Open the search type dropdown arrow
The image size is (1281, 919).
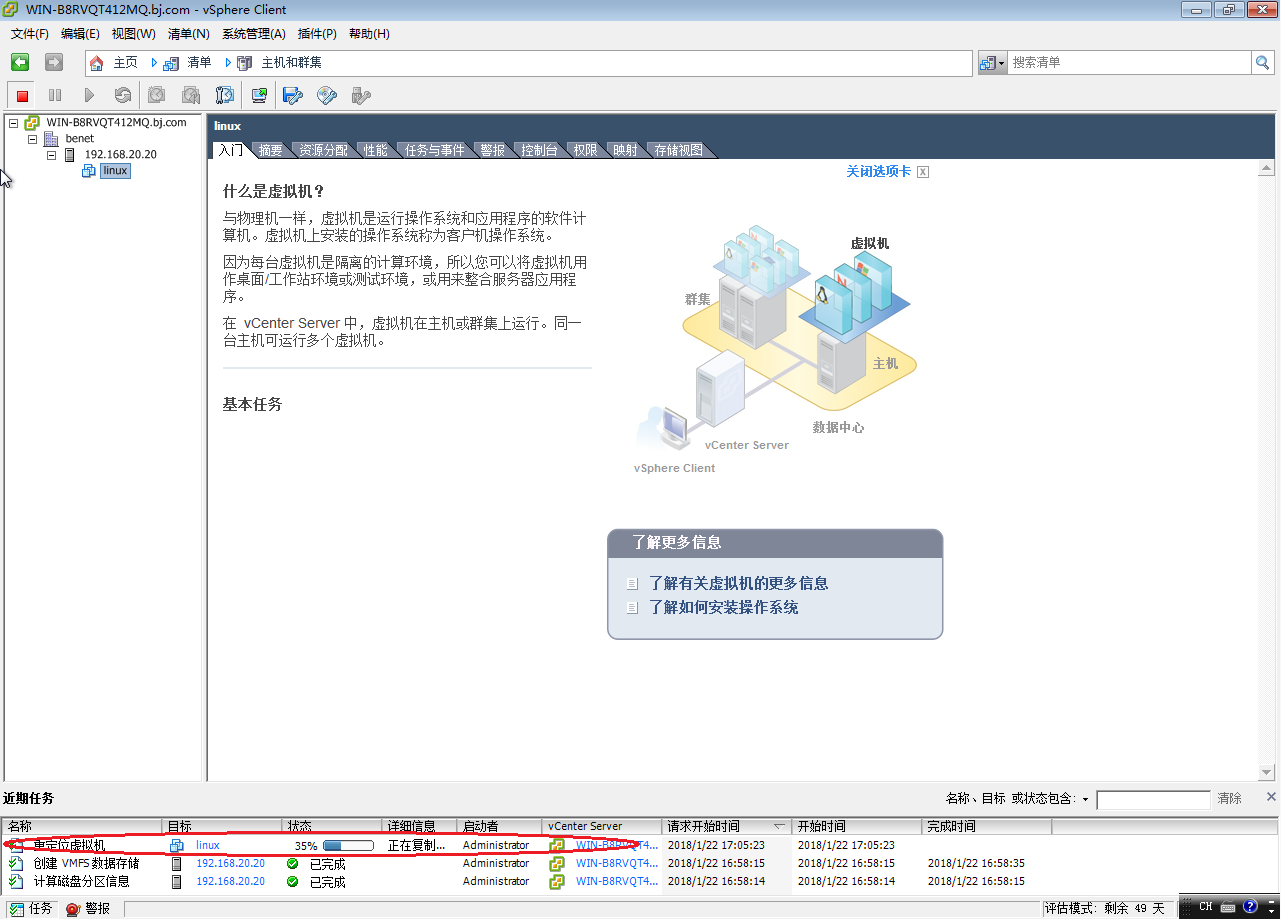tap(1001, 63)
